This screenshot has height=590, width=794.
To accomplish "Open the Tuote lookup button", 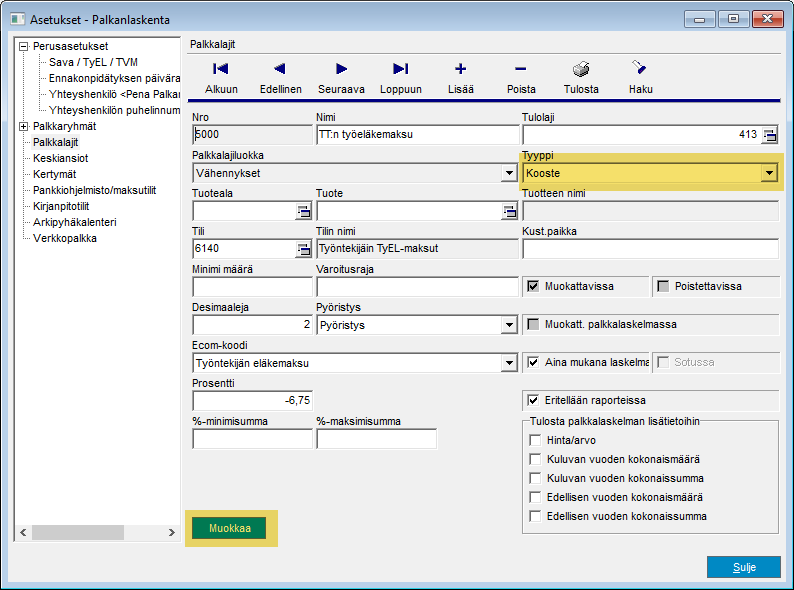I will coord(509,211).
